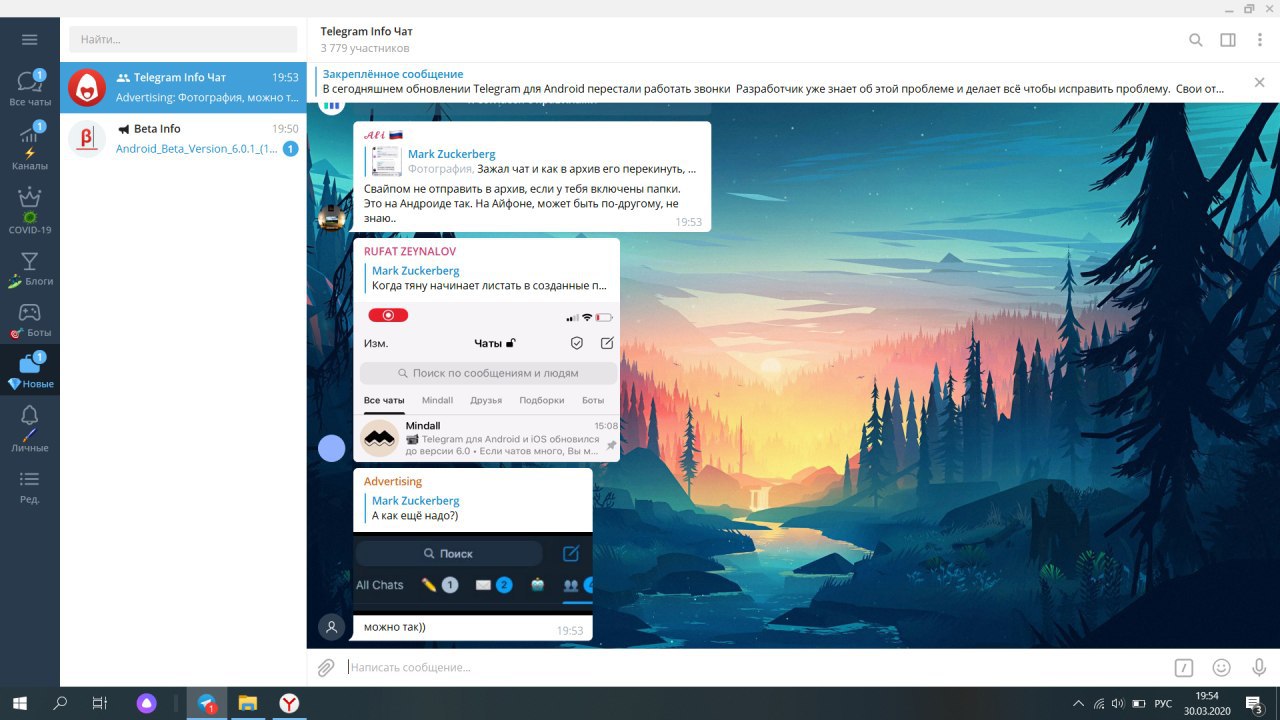
Task: Open the Beta Info channel
Action: [x=183, y=139]
